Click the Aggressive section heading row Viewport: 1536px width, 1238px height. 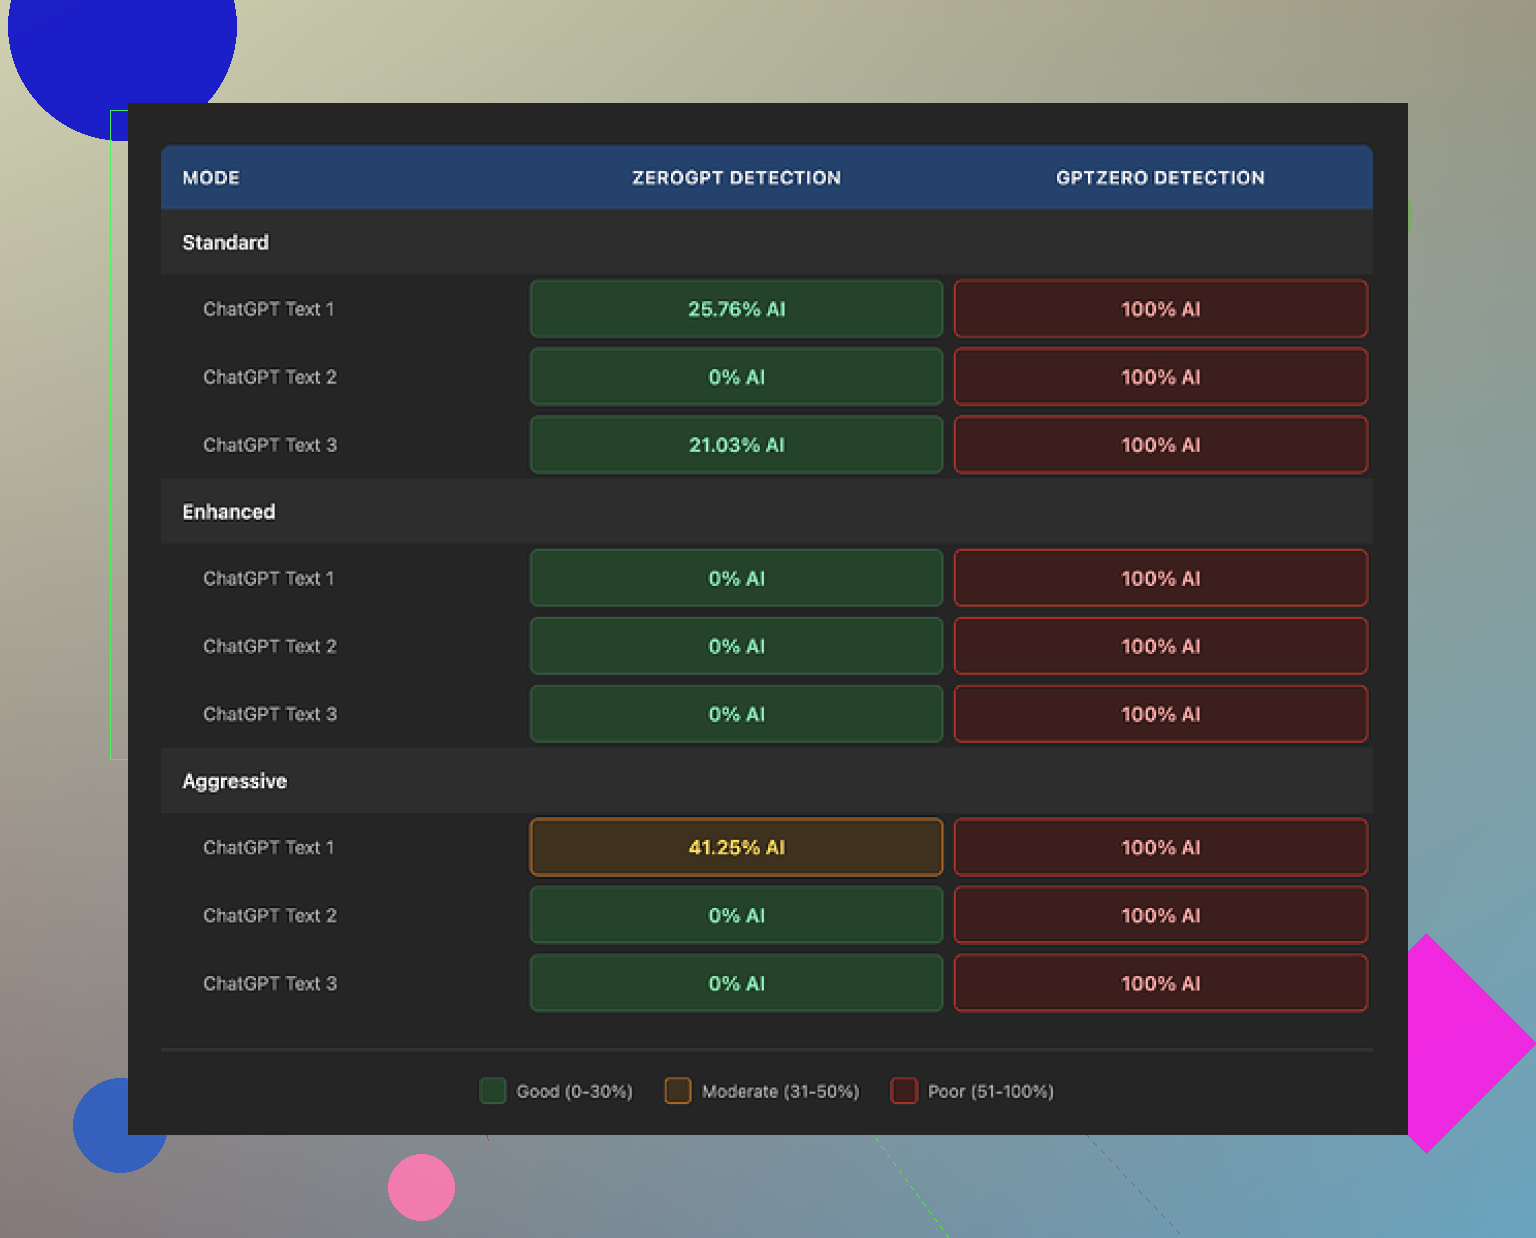pyautogui.click(x=235, y=781)
